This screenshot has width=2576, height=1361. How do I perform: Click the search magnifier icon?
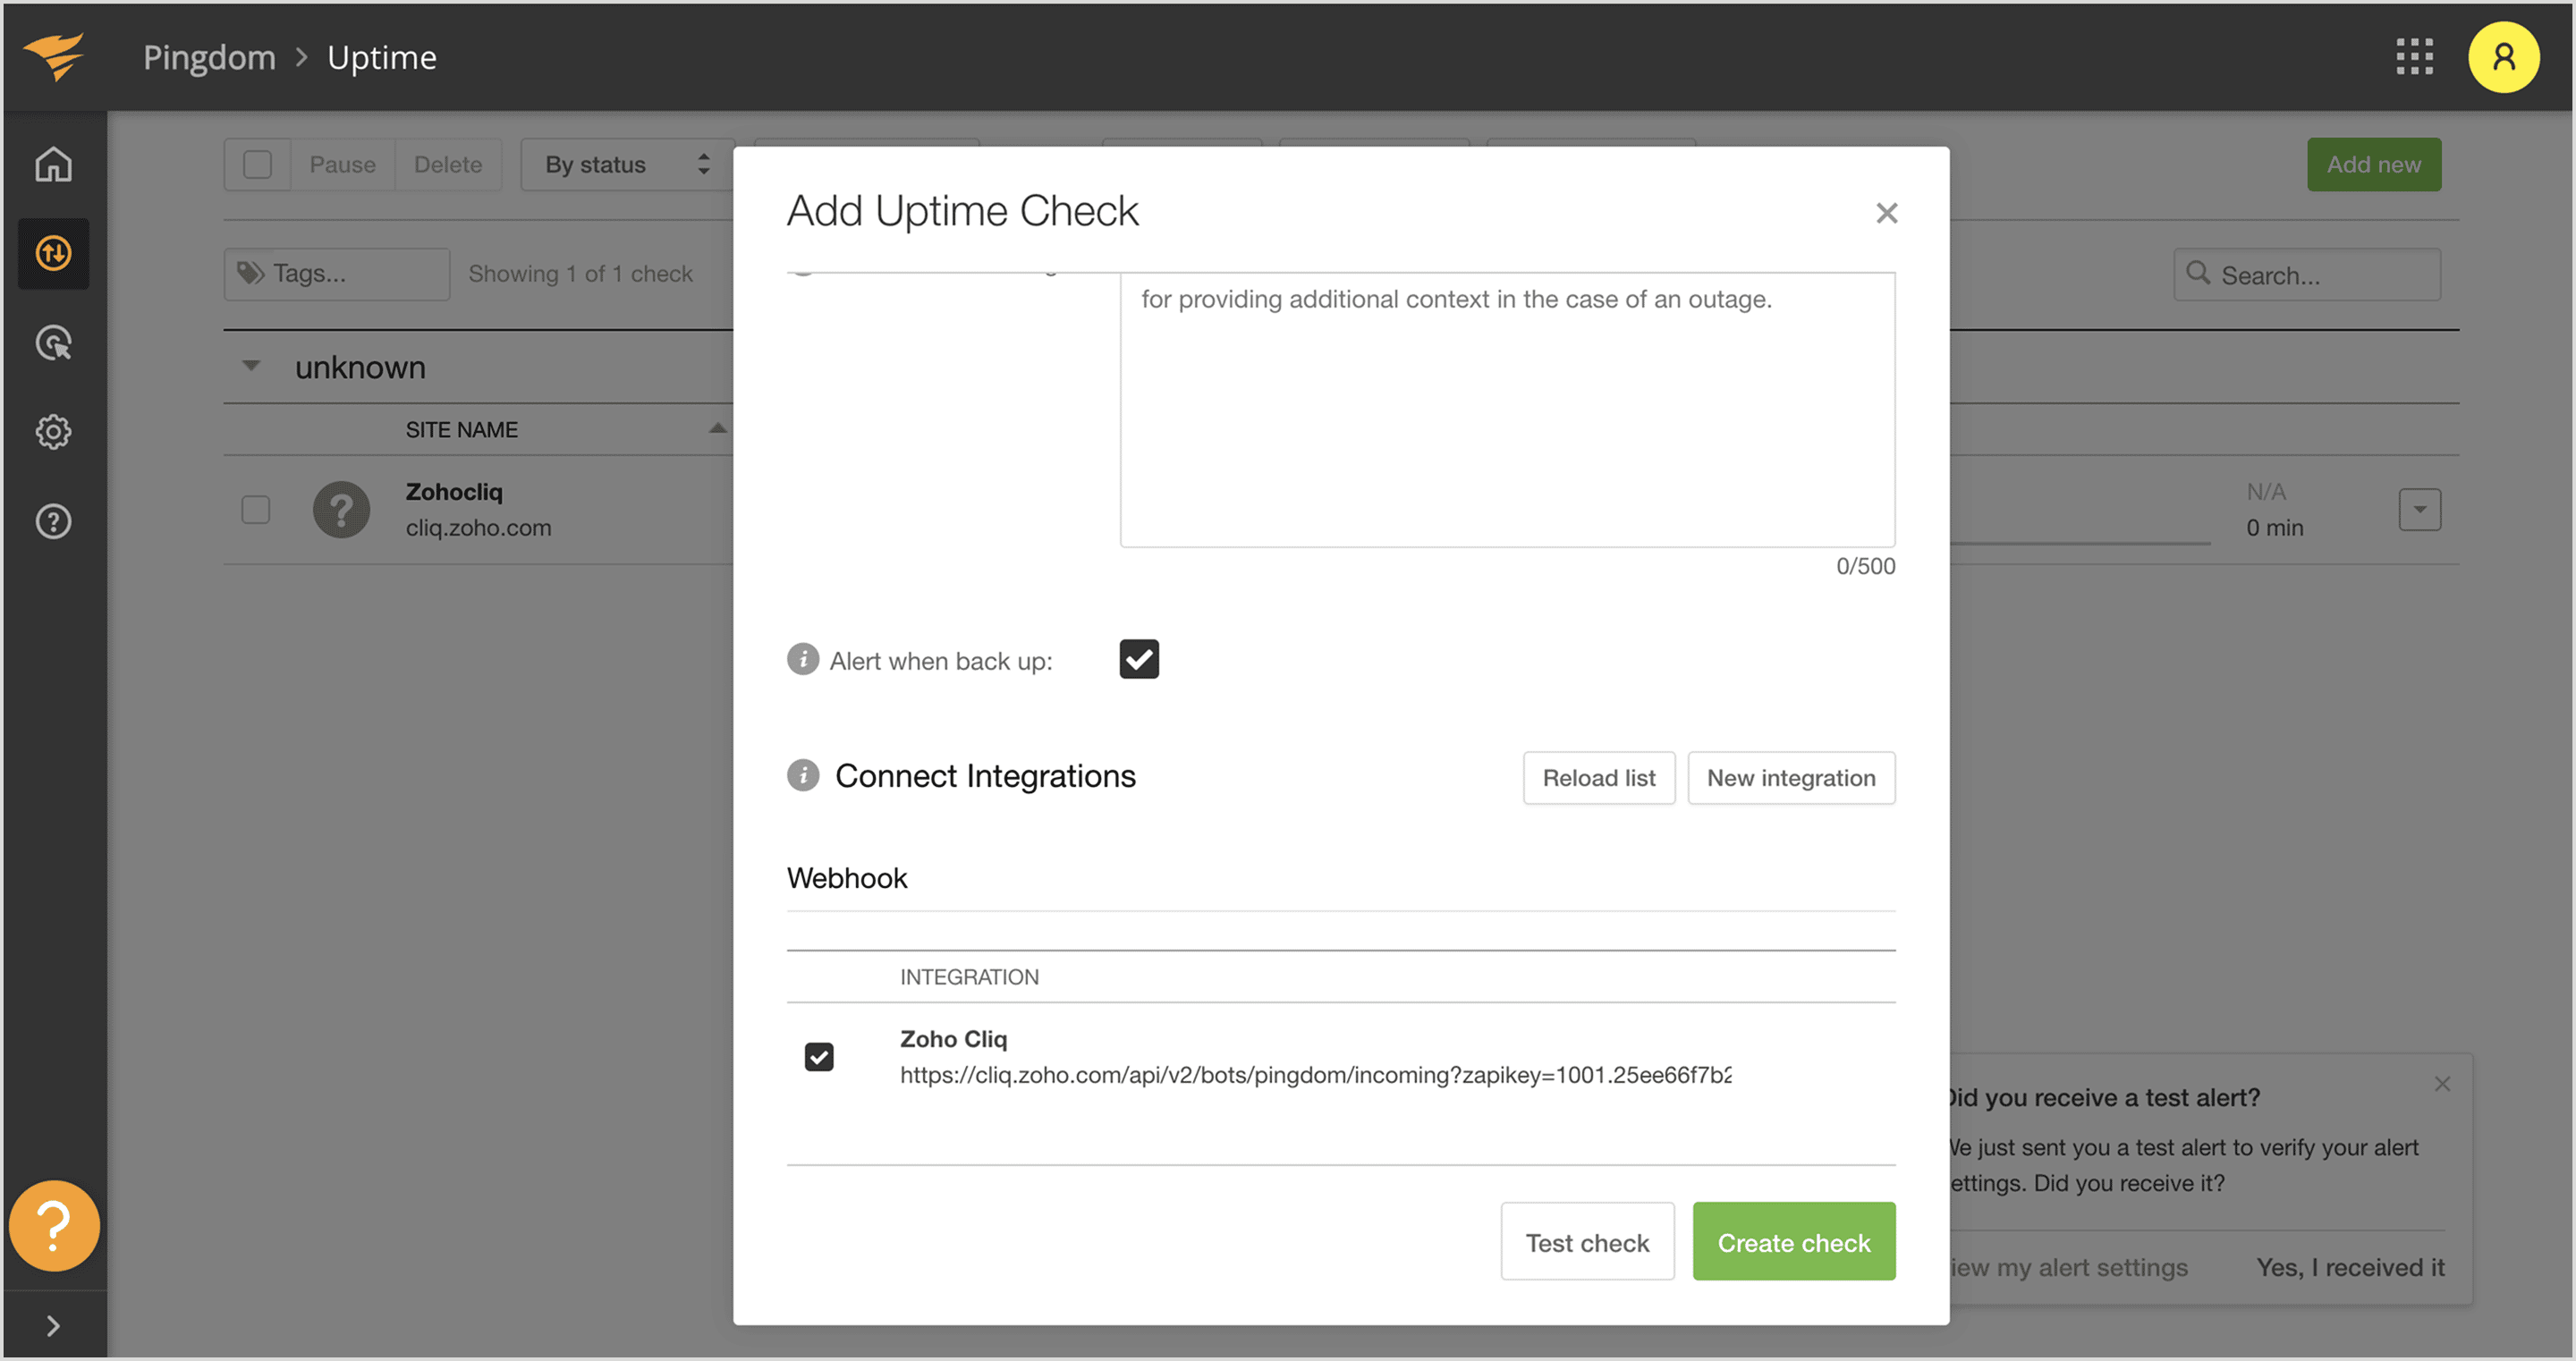click(2197, 273)
